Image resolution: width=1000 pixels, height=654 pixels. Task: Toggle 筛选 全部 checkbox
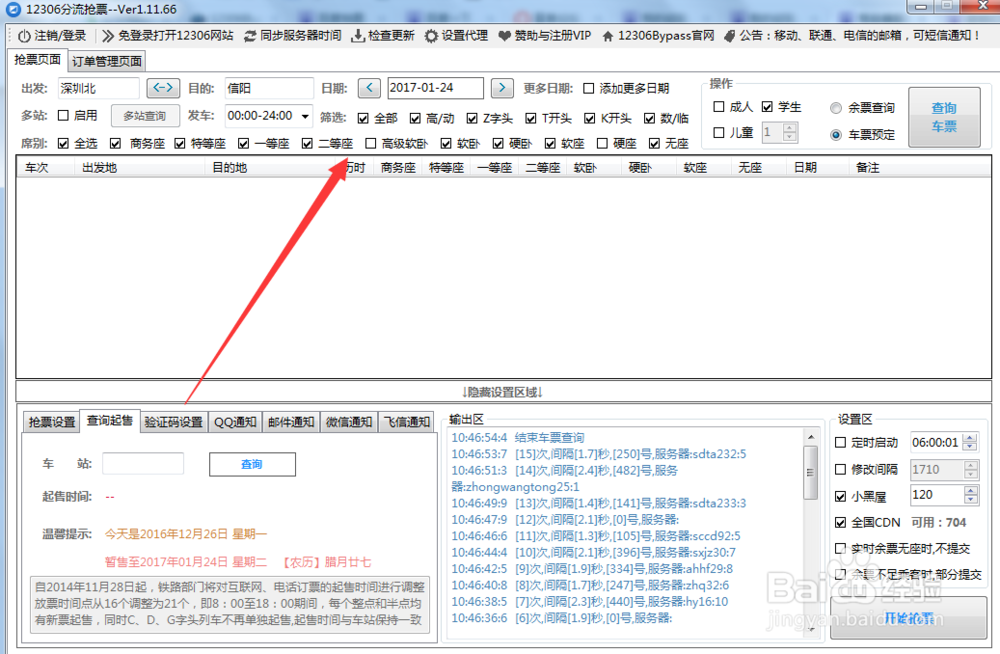[x=363, y=118]
